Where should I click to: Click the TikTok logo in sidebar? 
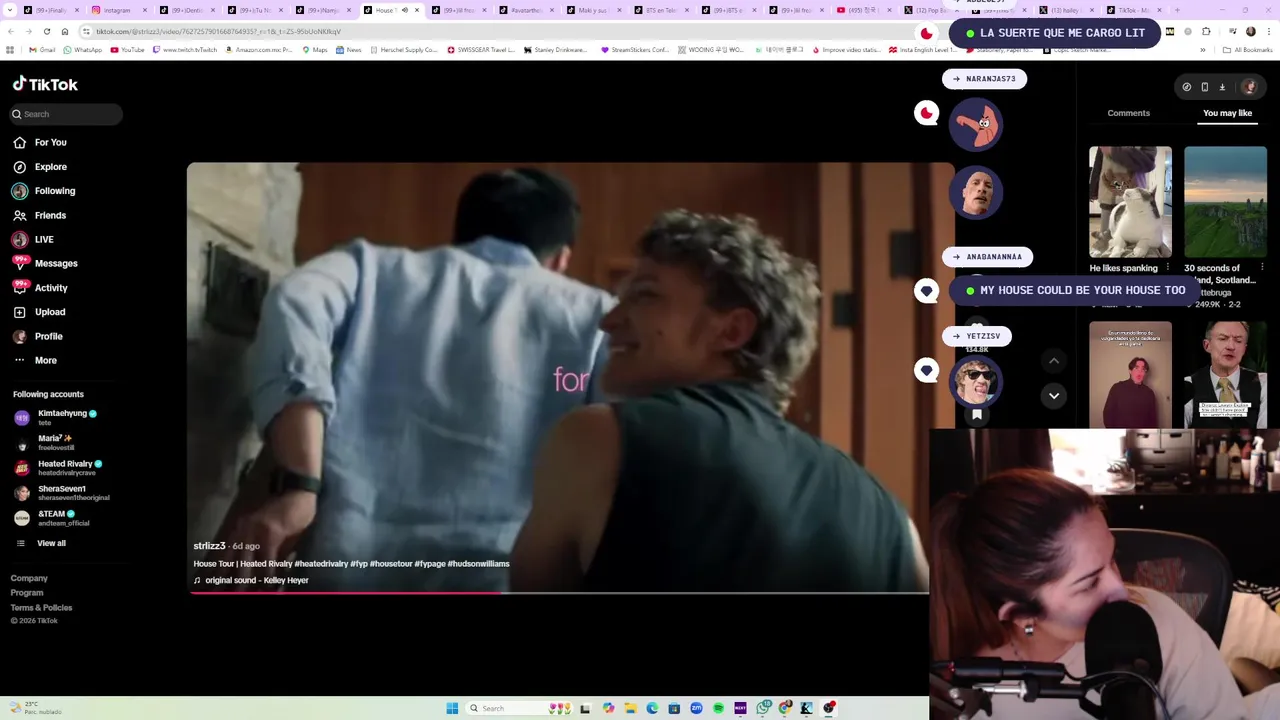coord(45,85)
